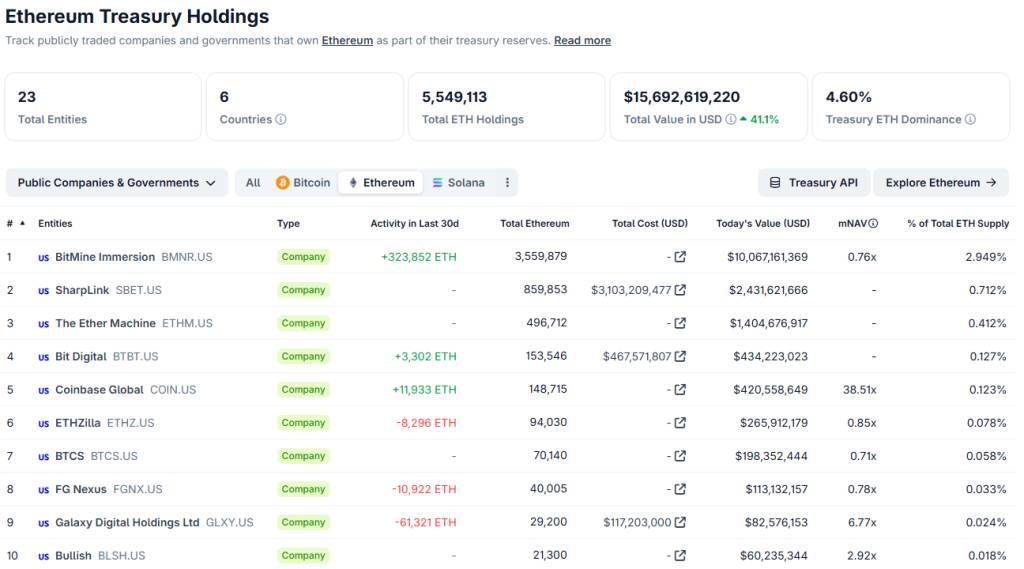Open Galaxy Digital Holdings Ltd entity page
Viewport: 1024px width, 569px height.
click(127, 523)
